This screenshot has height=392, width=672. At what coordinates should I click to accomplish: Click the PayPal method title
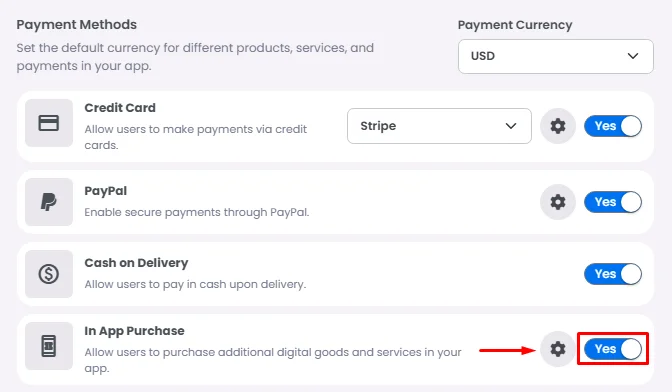coord(105,191)
